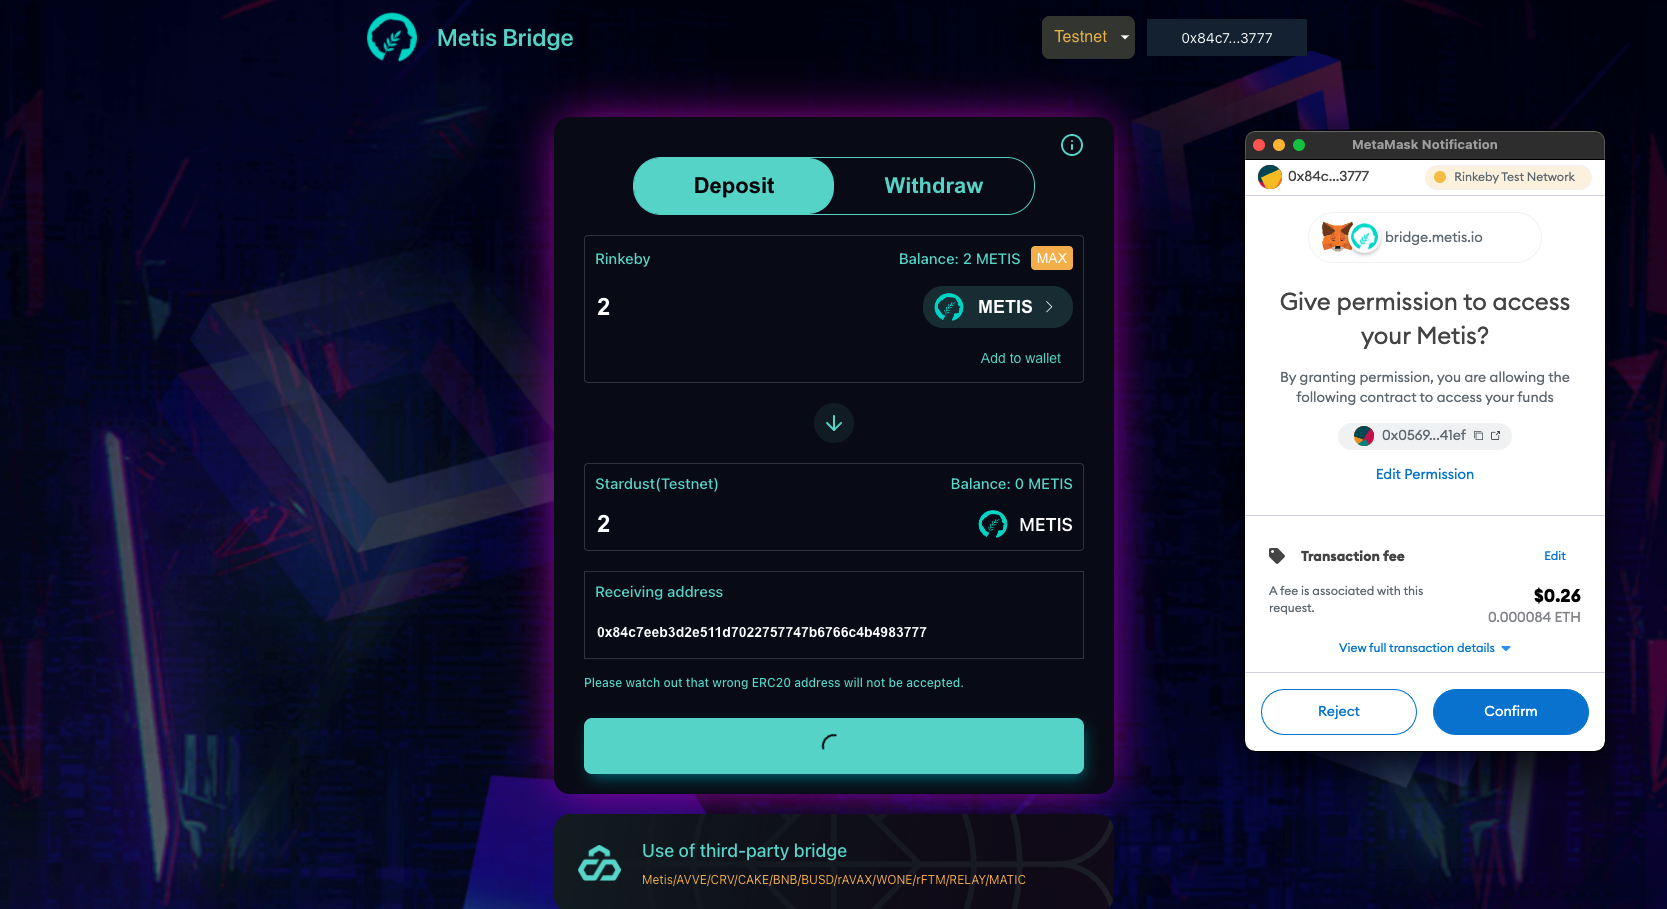Click the Metis Bridge logo icon
Image resolution: width=1667 pixels, height=909 pixels.
[392, 38]
